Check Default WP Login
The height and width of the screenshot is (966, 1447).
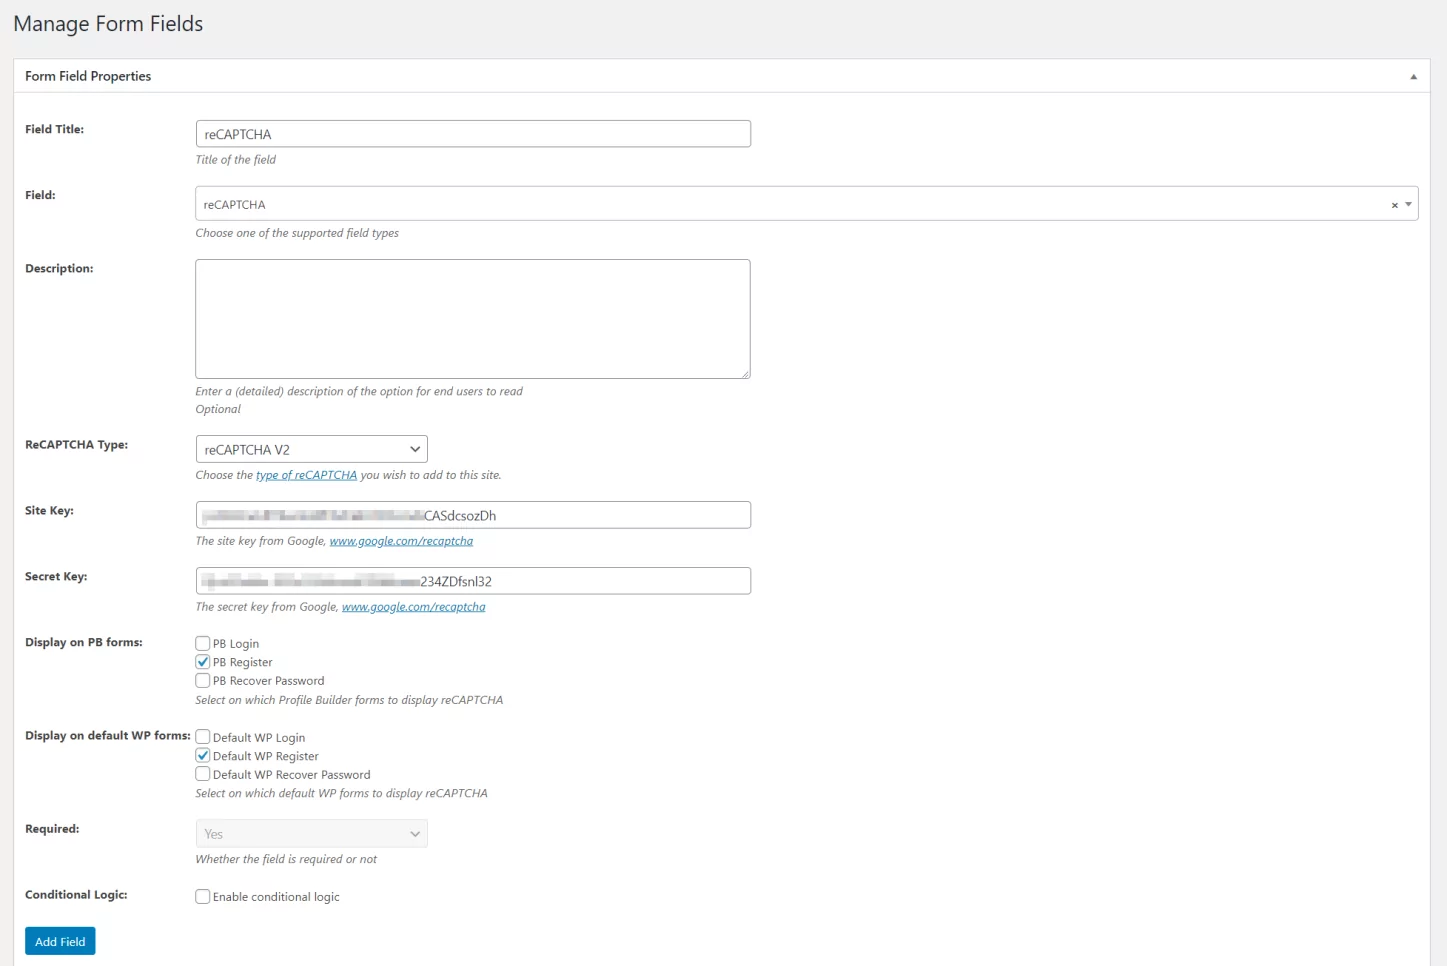pyautogui.click(x=203, y=737)
